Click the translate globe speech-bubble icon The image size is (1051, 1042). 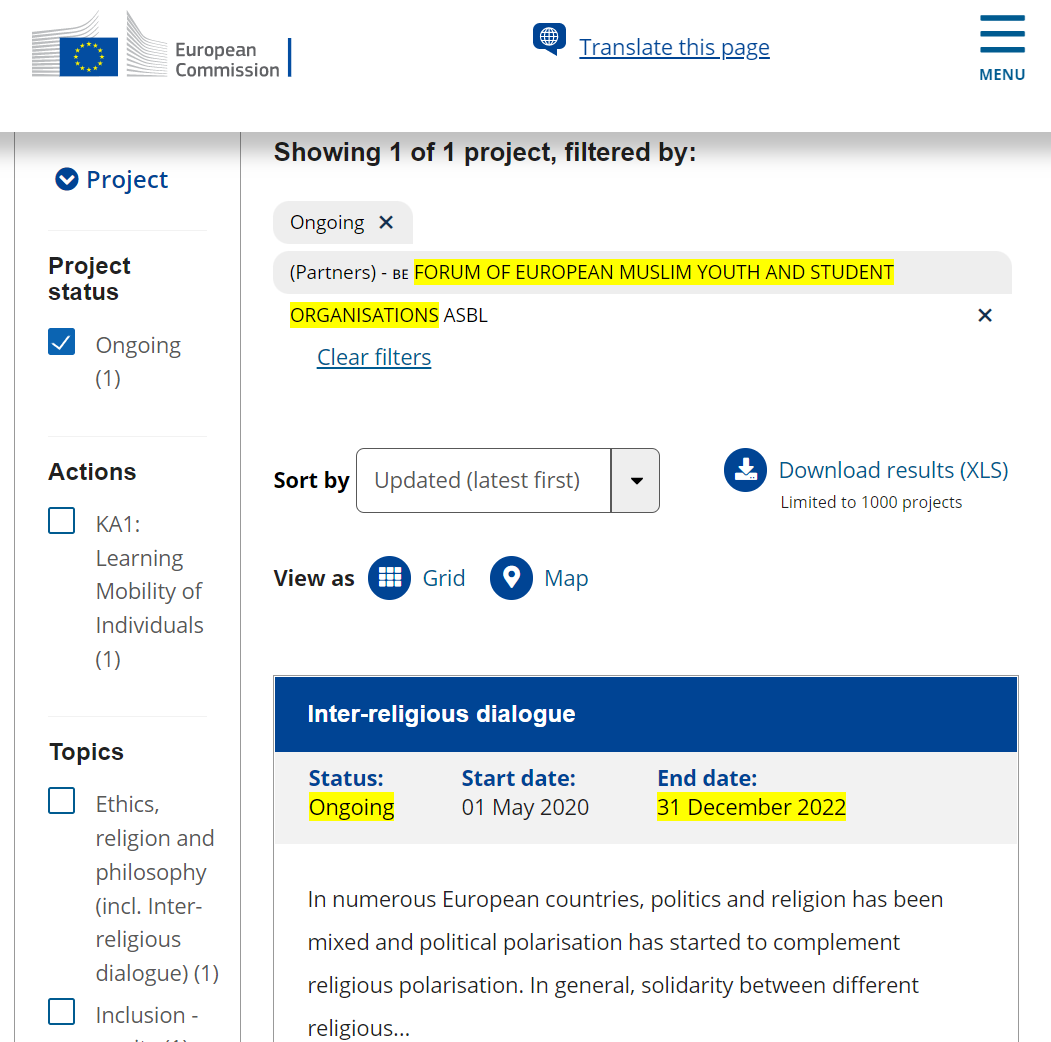(549, 38)
